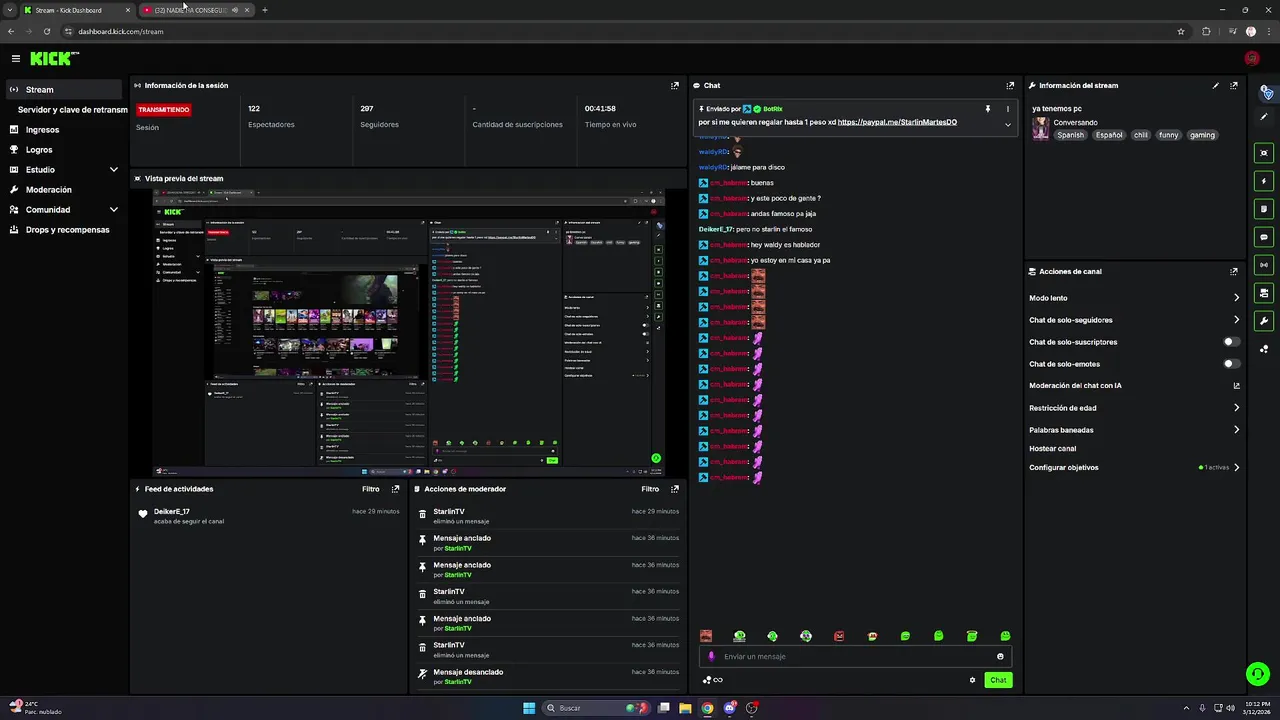Click Hostear canal action
1280x720 pixels.
pyautogui.click(x=1053, y=449)
